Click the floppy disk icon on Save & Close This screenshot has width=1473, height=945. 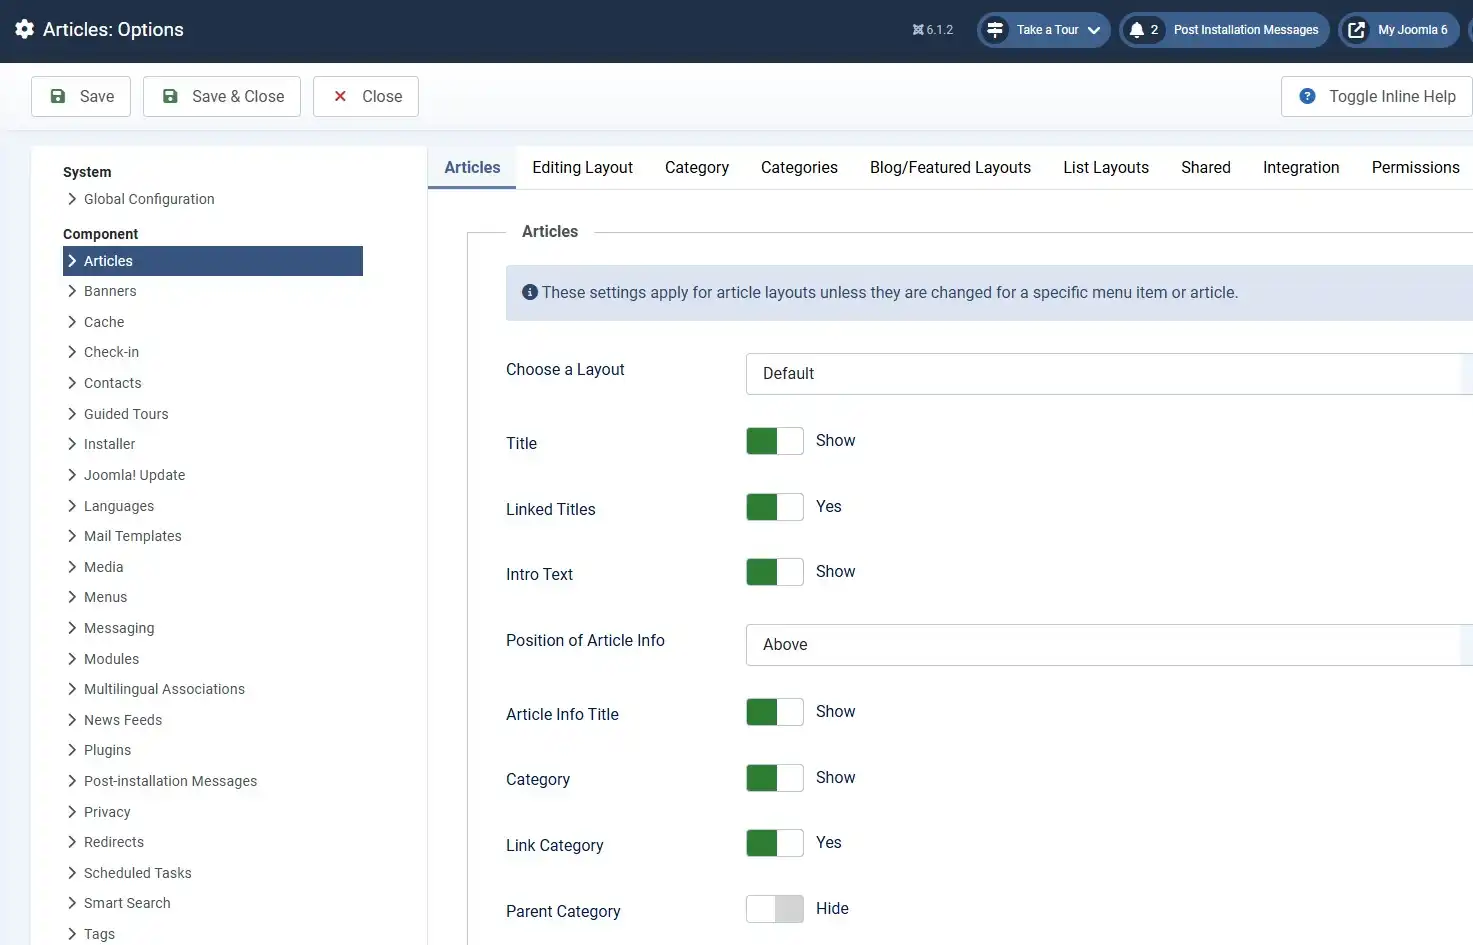click(170, 96)
